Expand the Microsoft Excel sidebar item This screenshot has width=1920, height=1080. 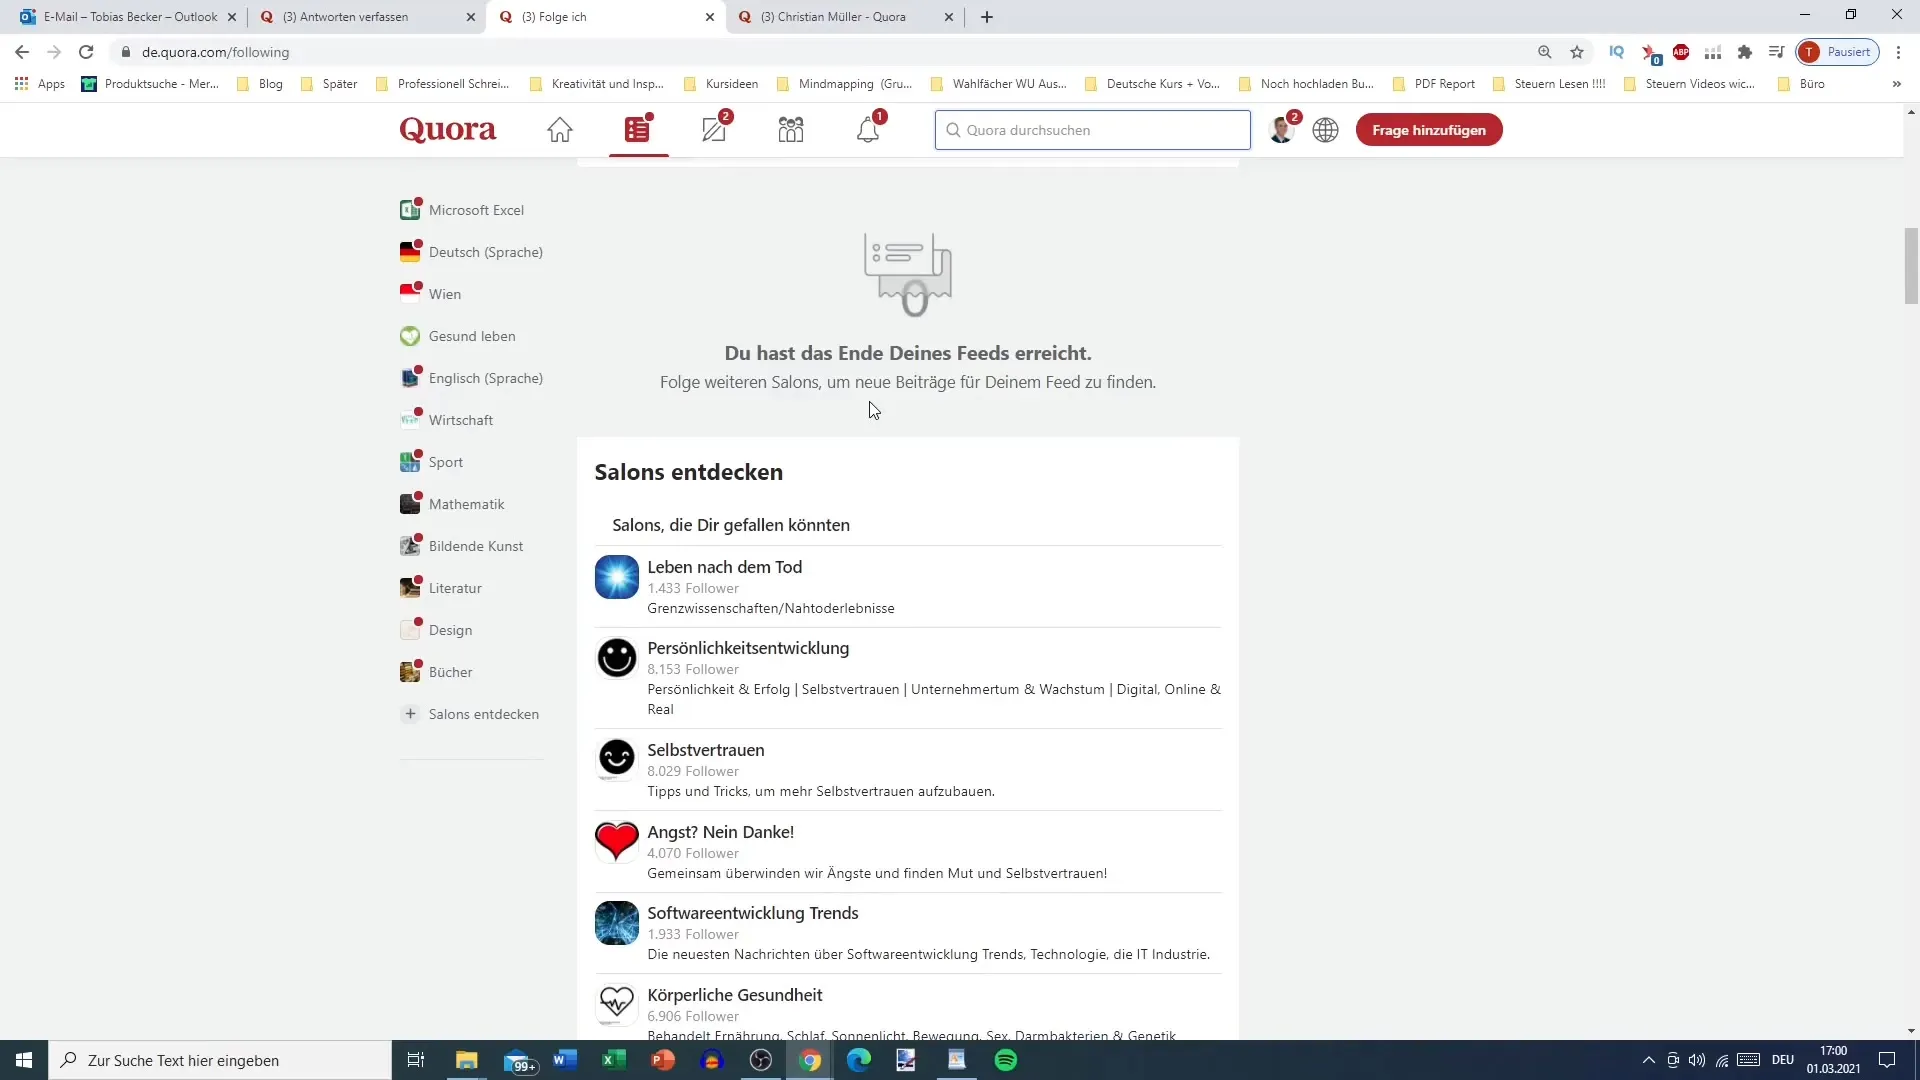476,210
